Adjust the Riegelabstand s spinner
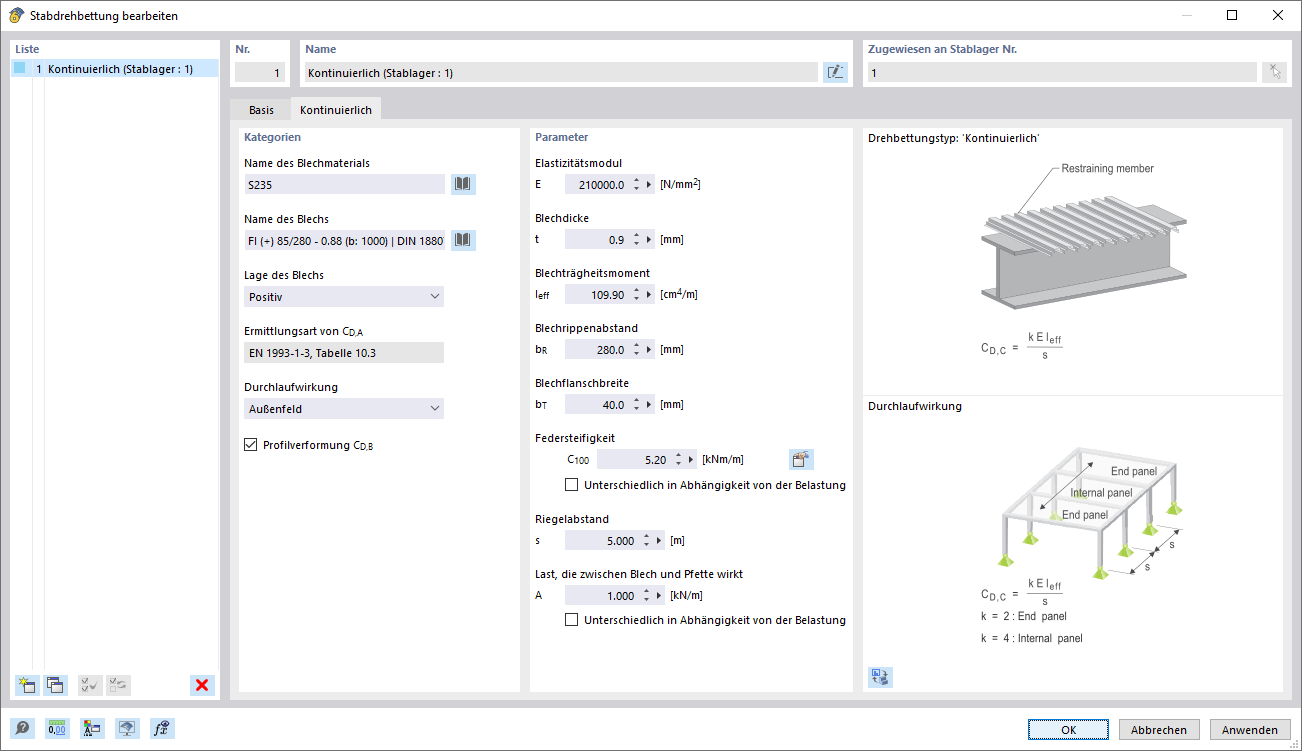 pos(646,540)
